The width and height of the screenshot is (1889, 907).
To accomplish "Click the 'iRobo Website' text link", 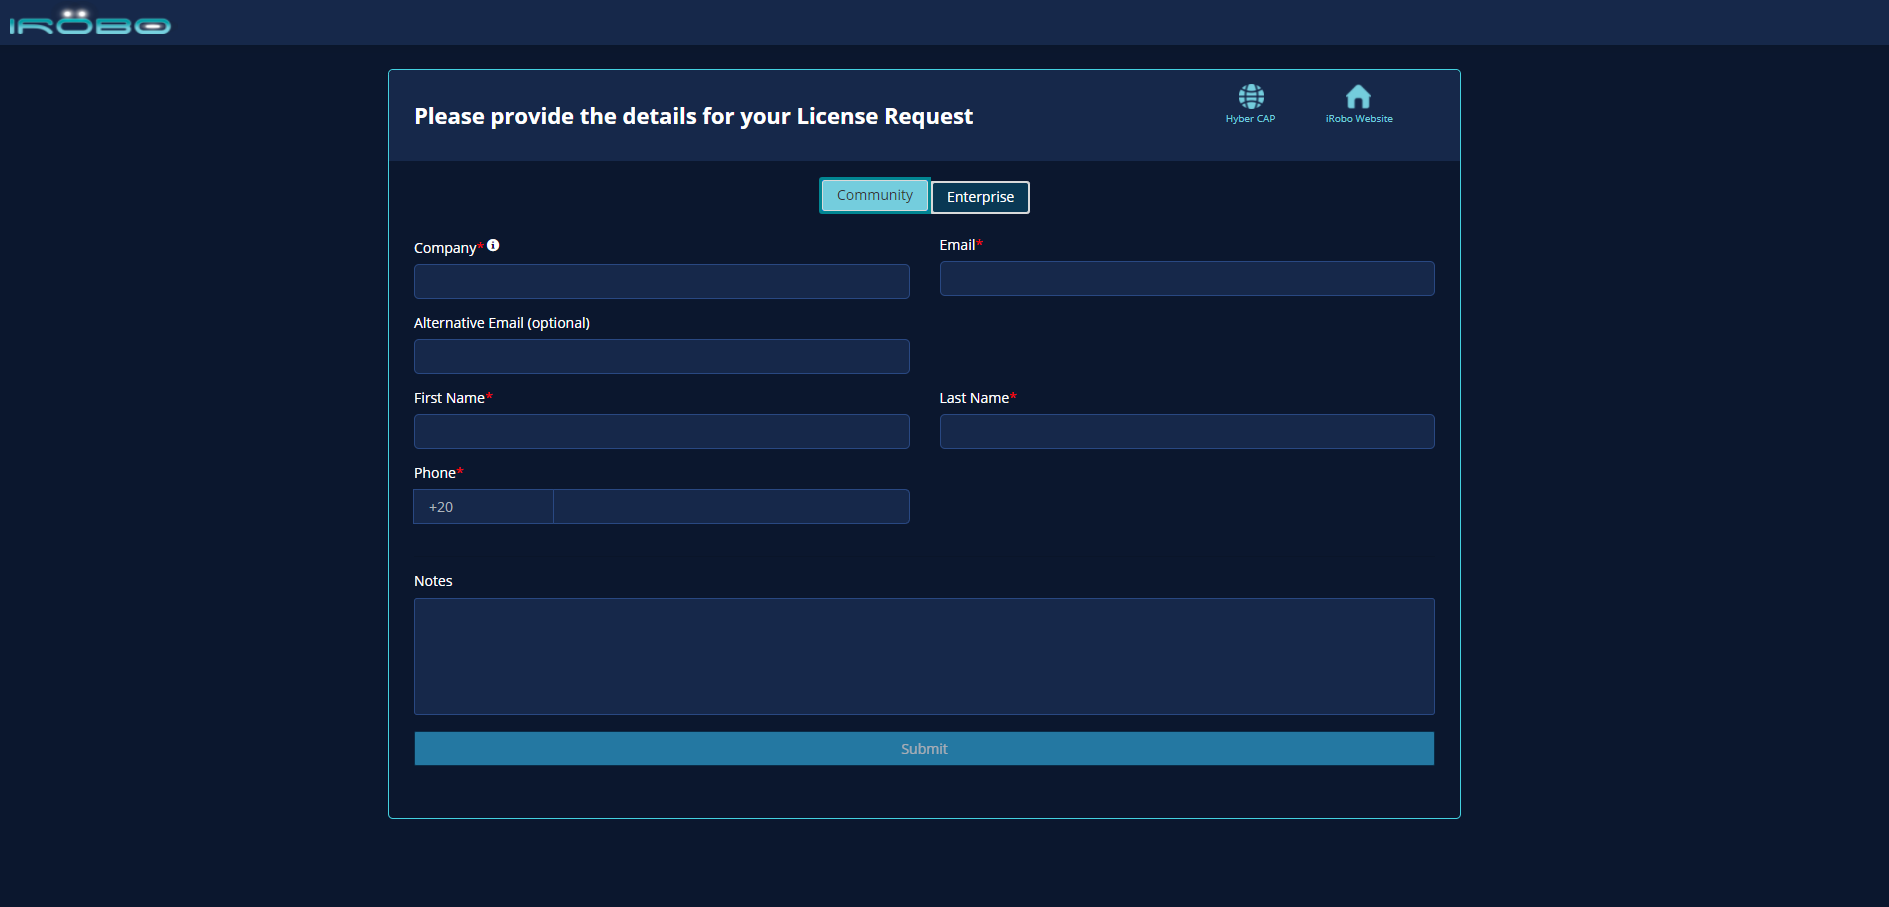I will [1359, 119].
